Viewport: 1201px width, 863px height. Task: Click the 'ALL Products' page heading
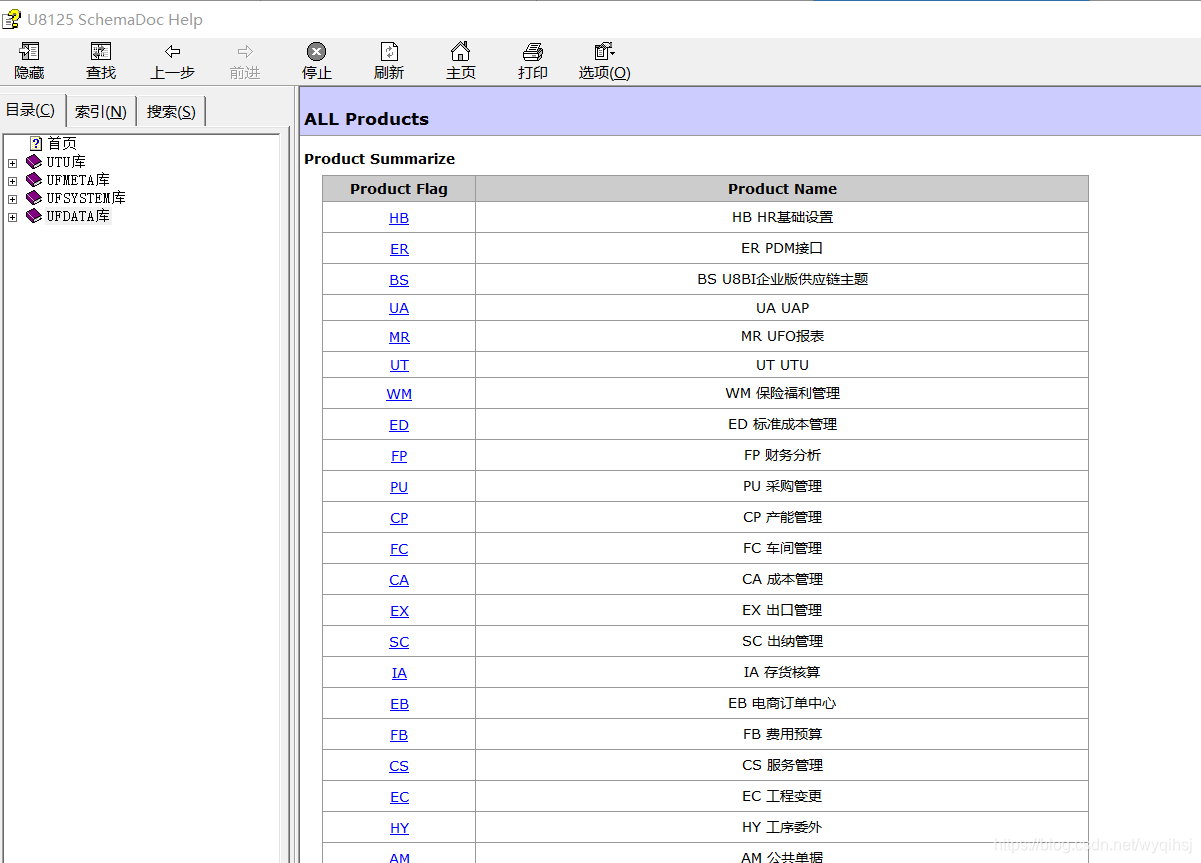coord(366,119)
